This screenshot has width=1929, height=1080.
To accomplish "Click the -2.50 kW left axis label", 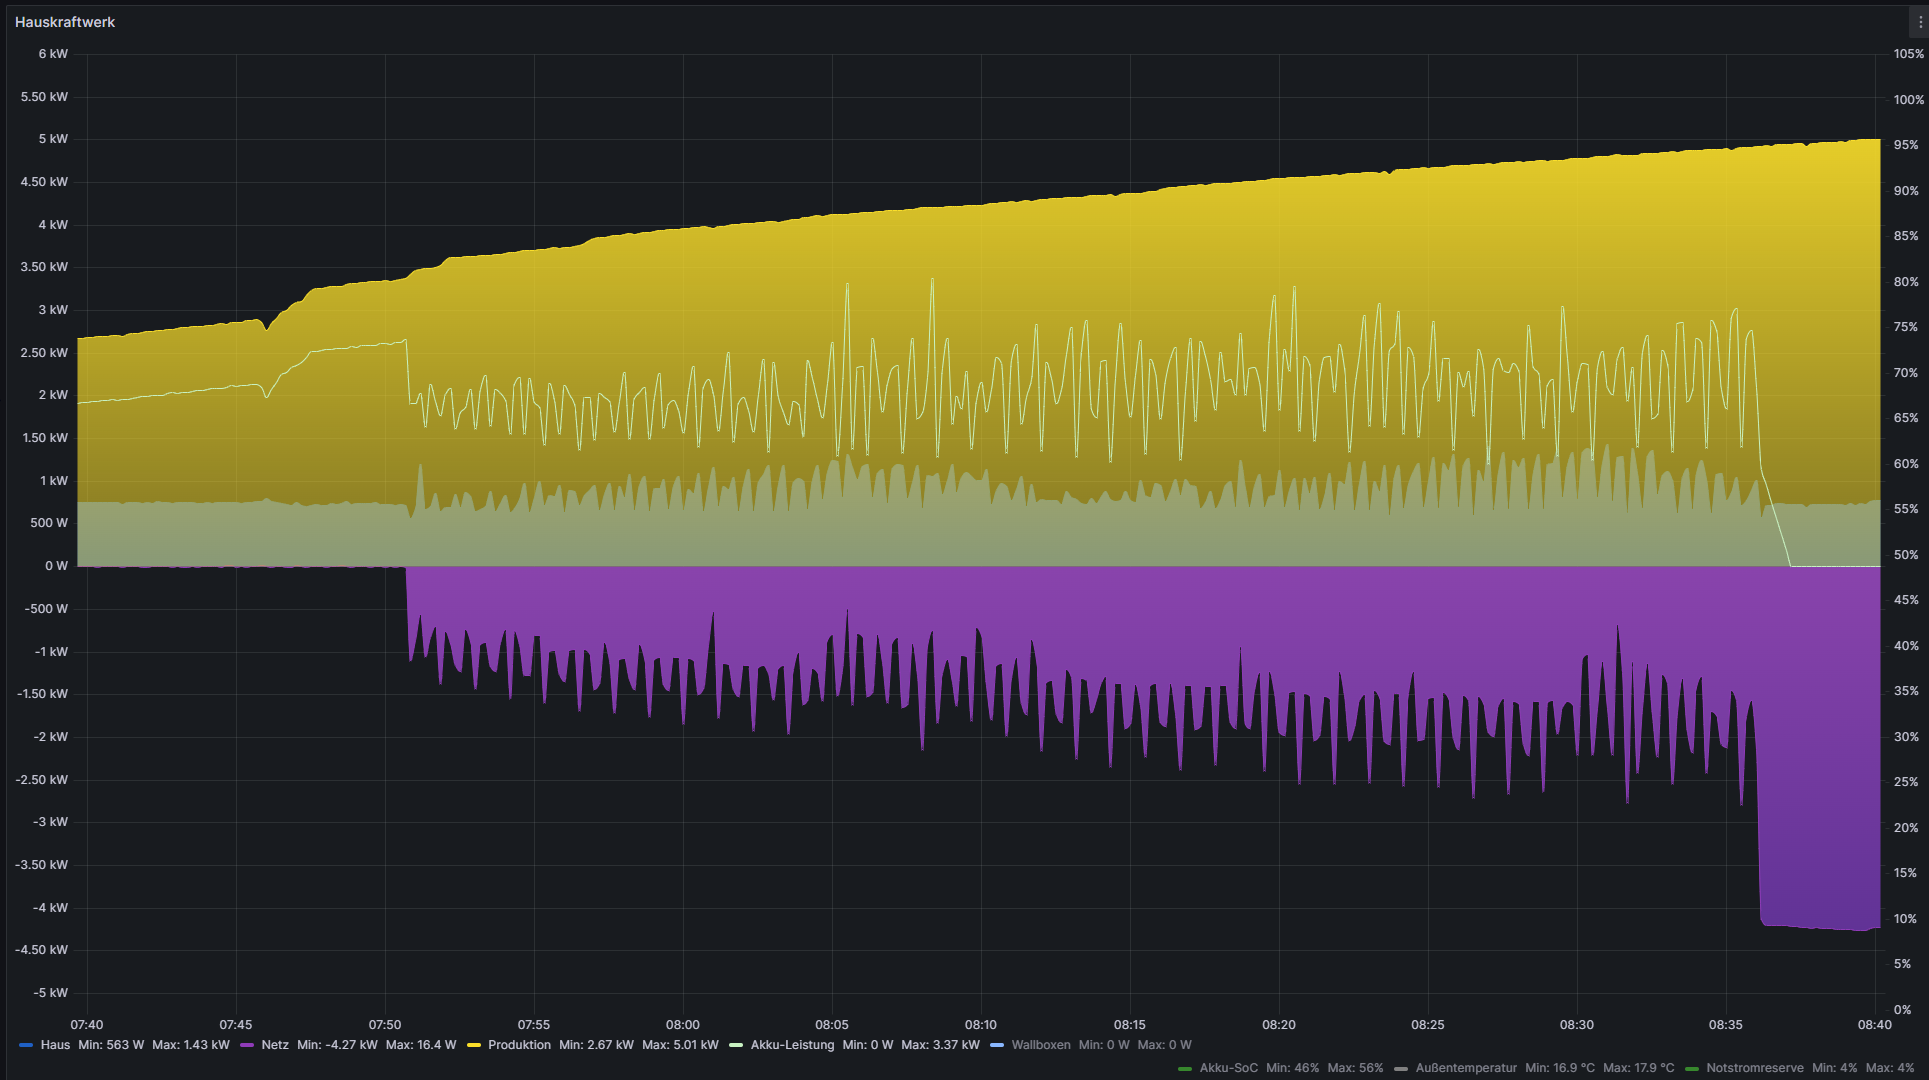I will (x=42, y=780).
